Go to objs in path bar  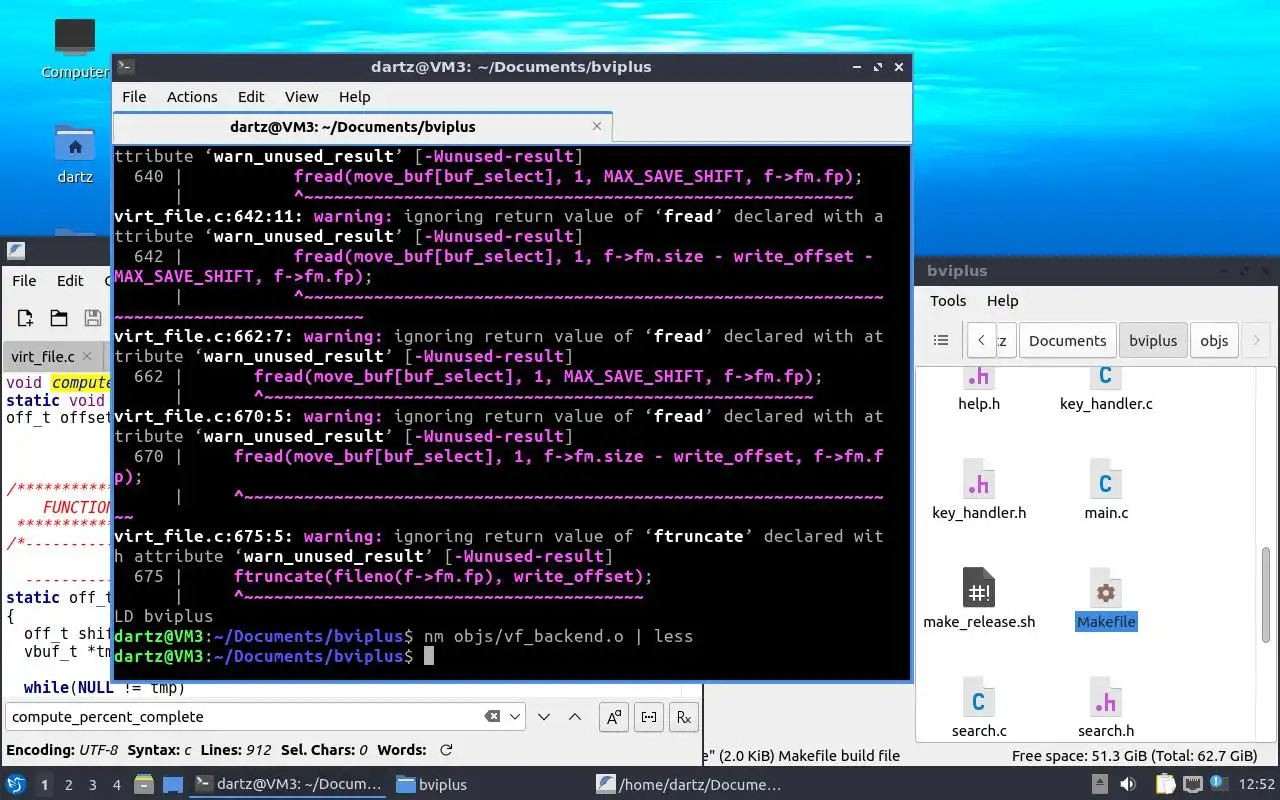(x=1214, y=340)
